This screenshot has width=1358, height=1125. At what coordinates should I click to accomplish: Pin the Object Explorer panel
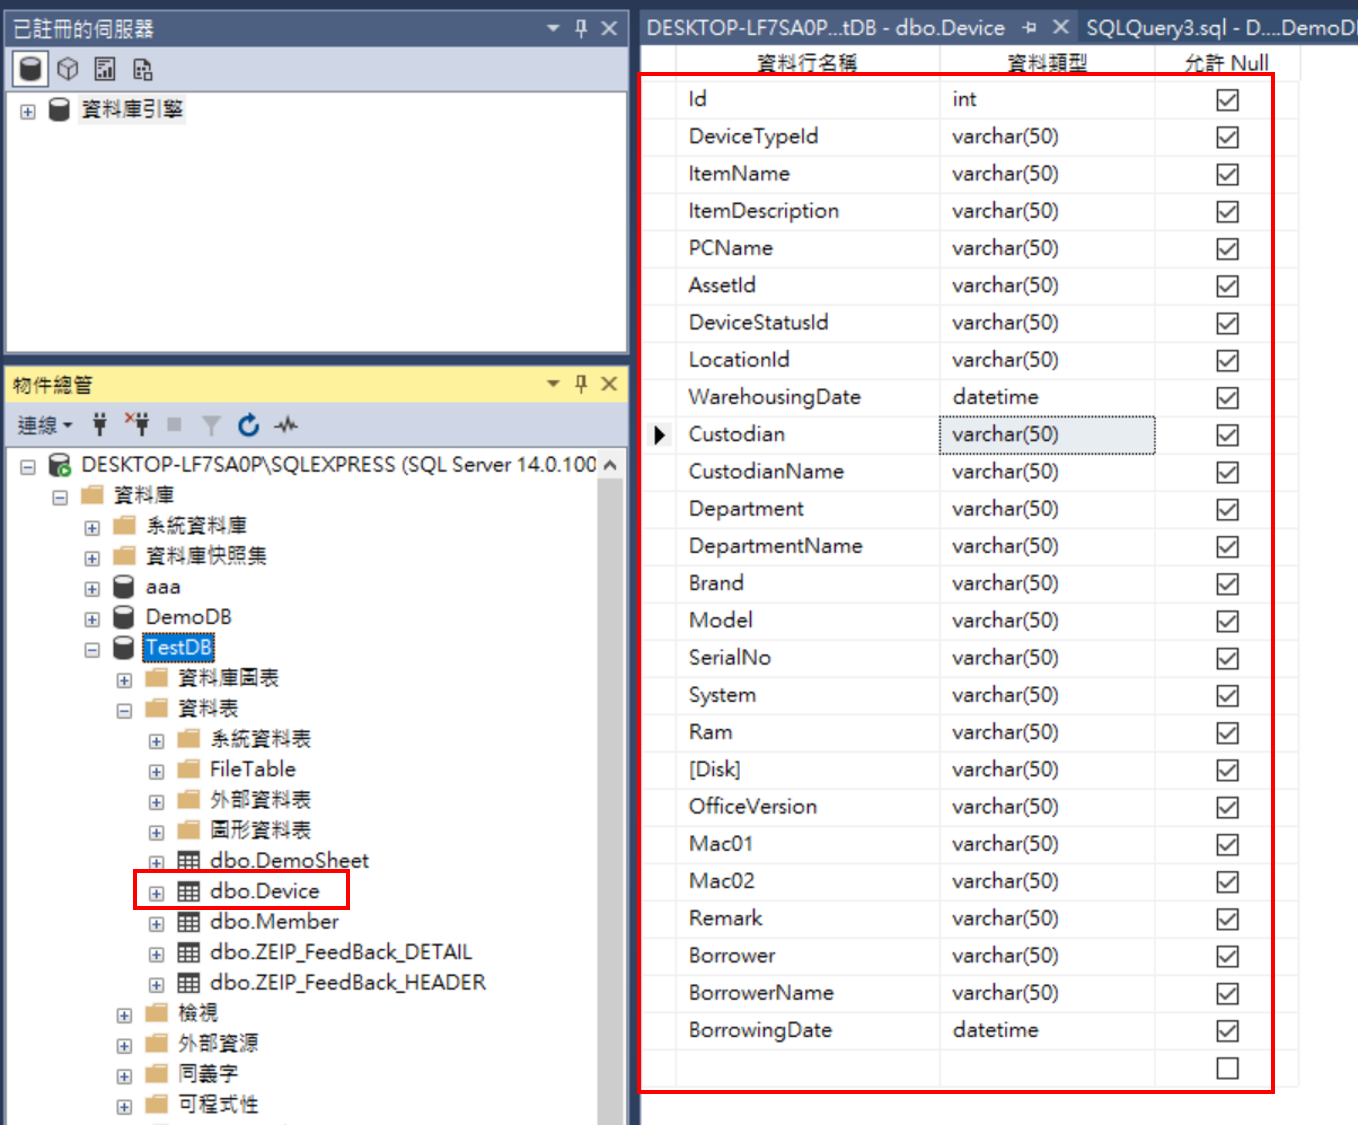(581, 384)
